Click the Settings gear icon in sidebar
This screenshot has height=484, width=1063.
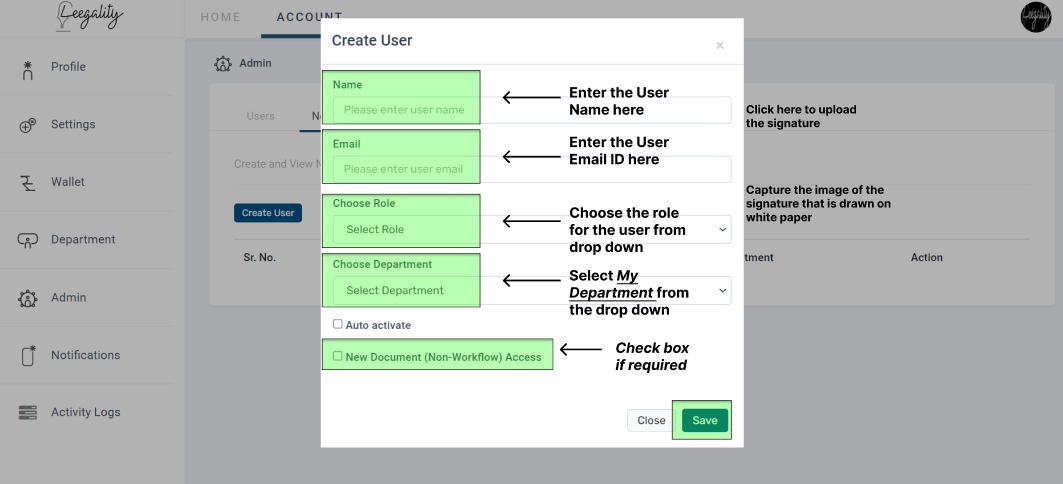(x=27, y=125)
